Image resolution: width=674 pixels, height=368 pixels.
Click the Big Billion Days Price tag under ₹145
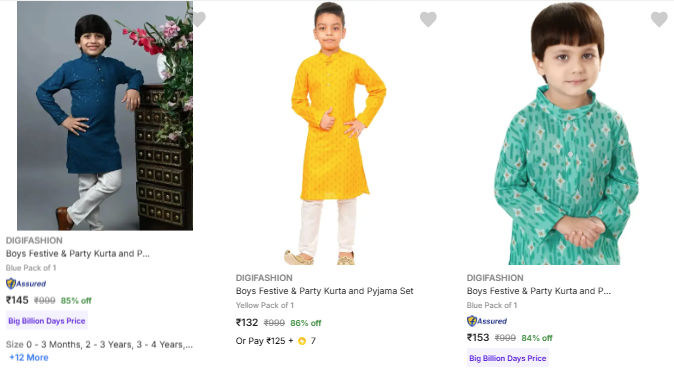point(47,321)
